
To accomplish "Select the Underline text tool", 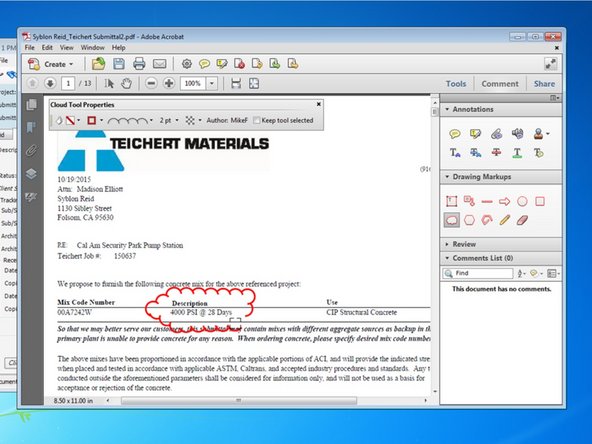I will [517, 153].
